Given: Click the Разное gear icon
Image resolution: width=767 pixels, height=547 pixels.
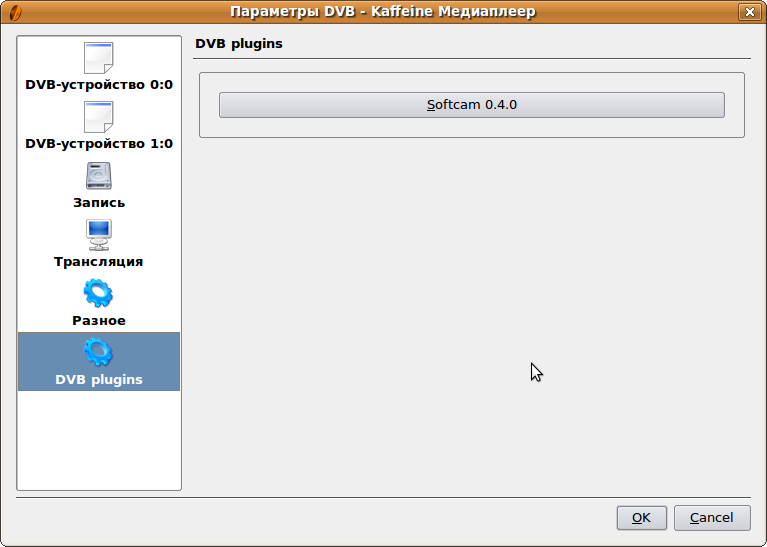Looking at the screenshot, I should pyautogui.click(x=98, y=294).
